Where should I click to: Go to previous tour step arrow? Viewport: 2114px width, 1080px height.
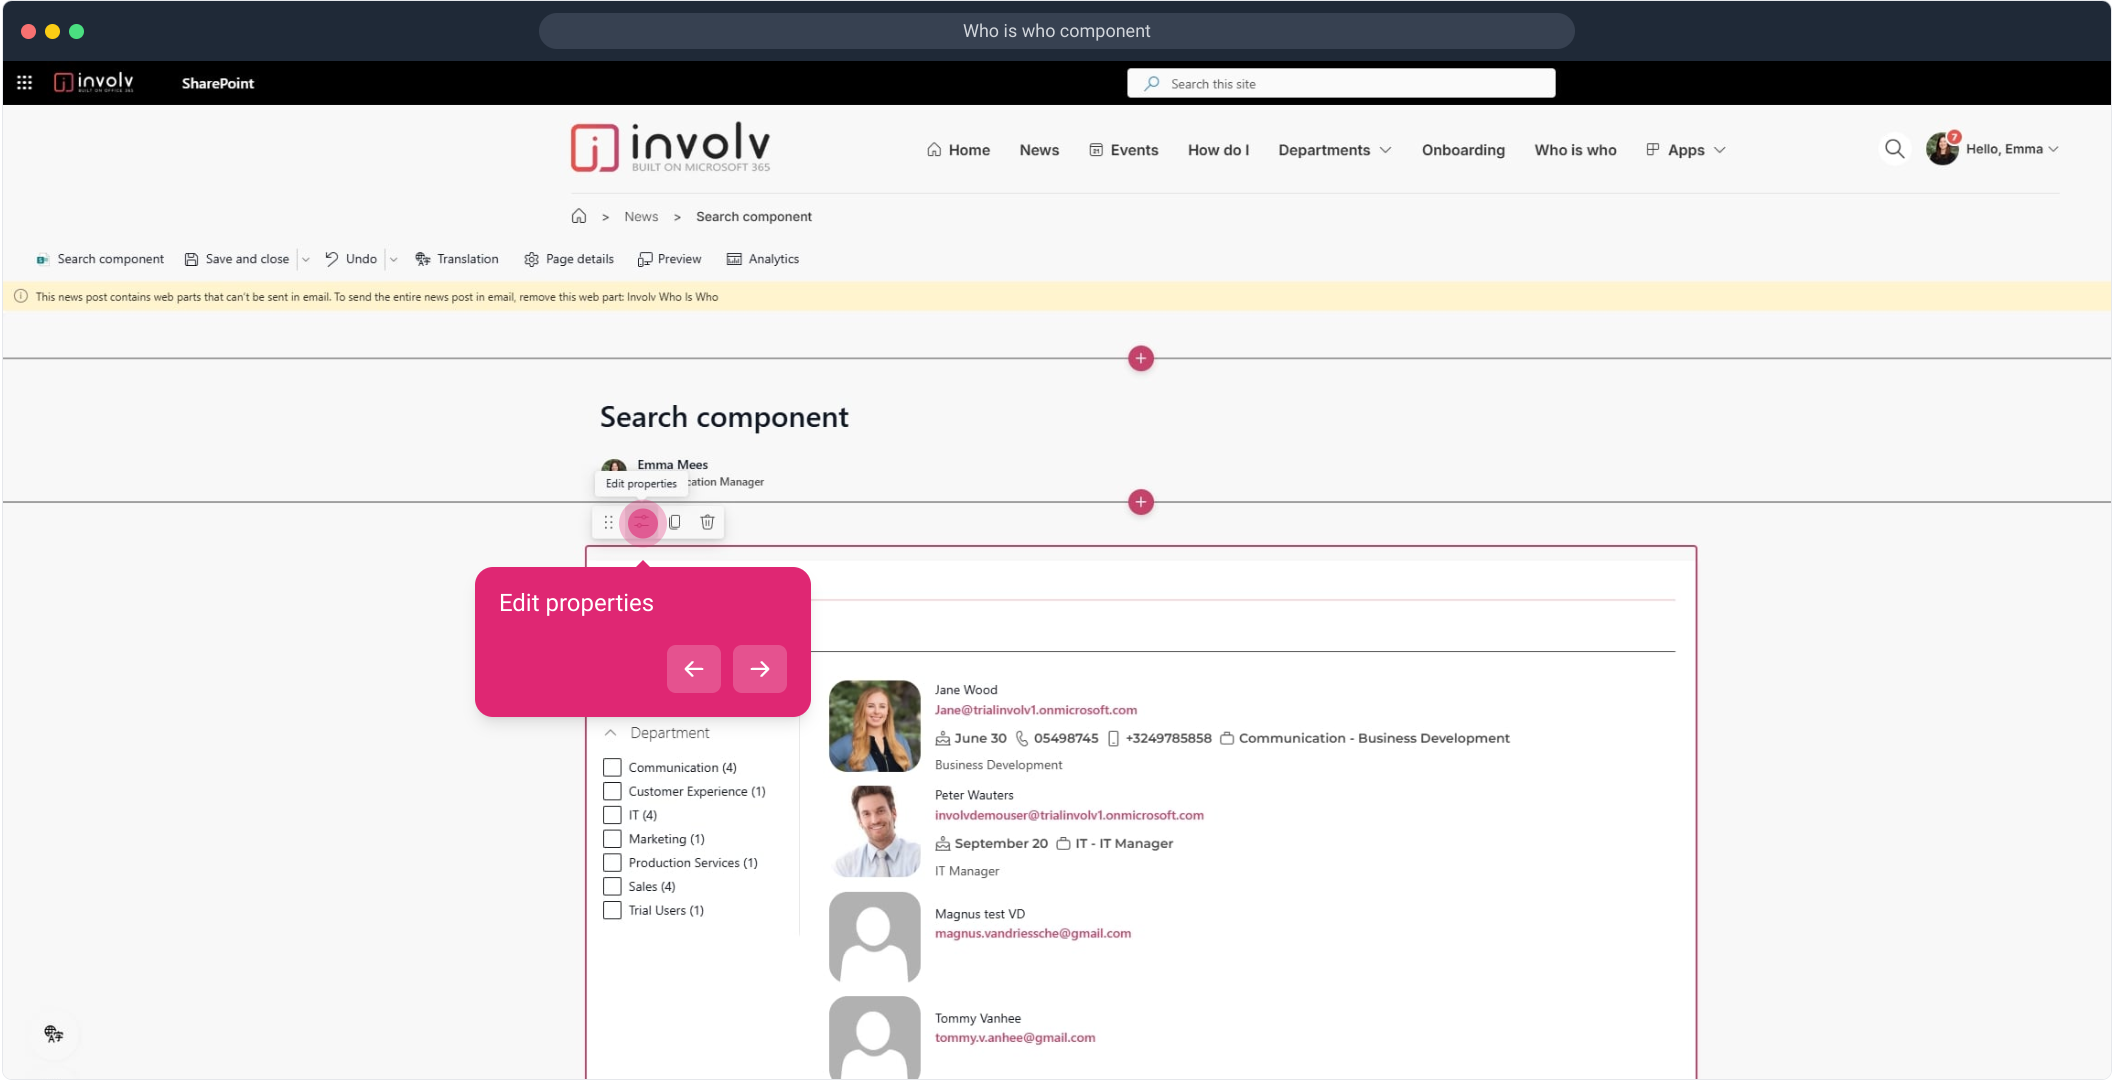pos(694,669)
